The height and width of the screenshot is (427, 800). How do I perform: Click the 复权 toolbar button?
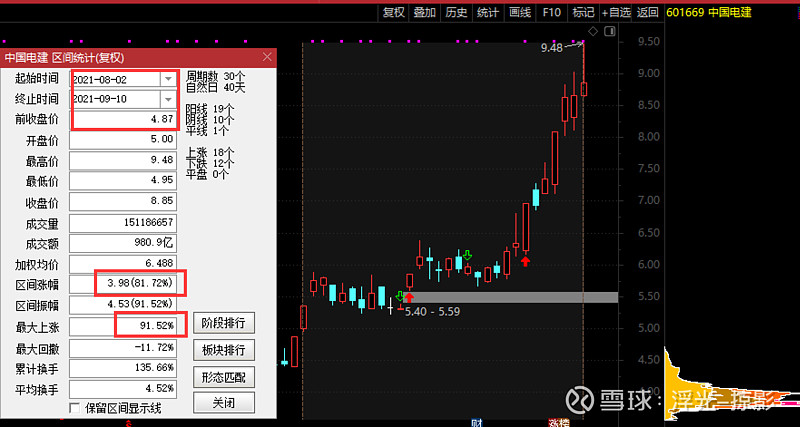393,13
